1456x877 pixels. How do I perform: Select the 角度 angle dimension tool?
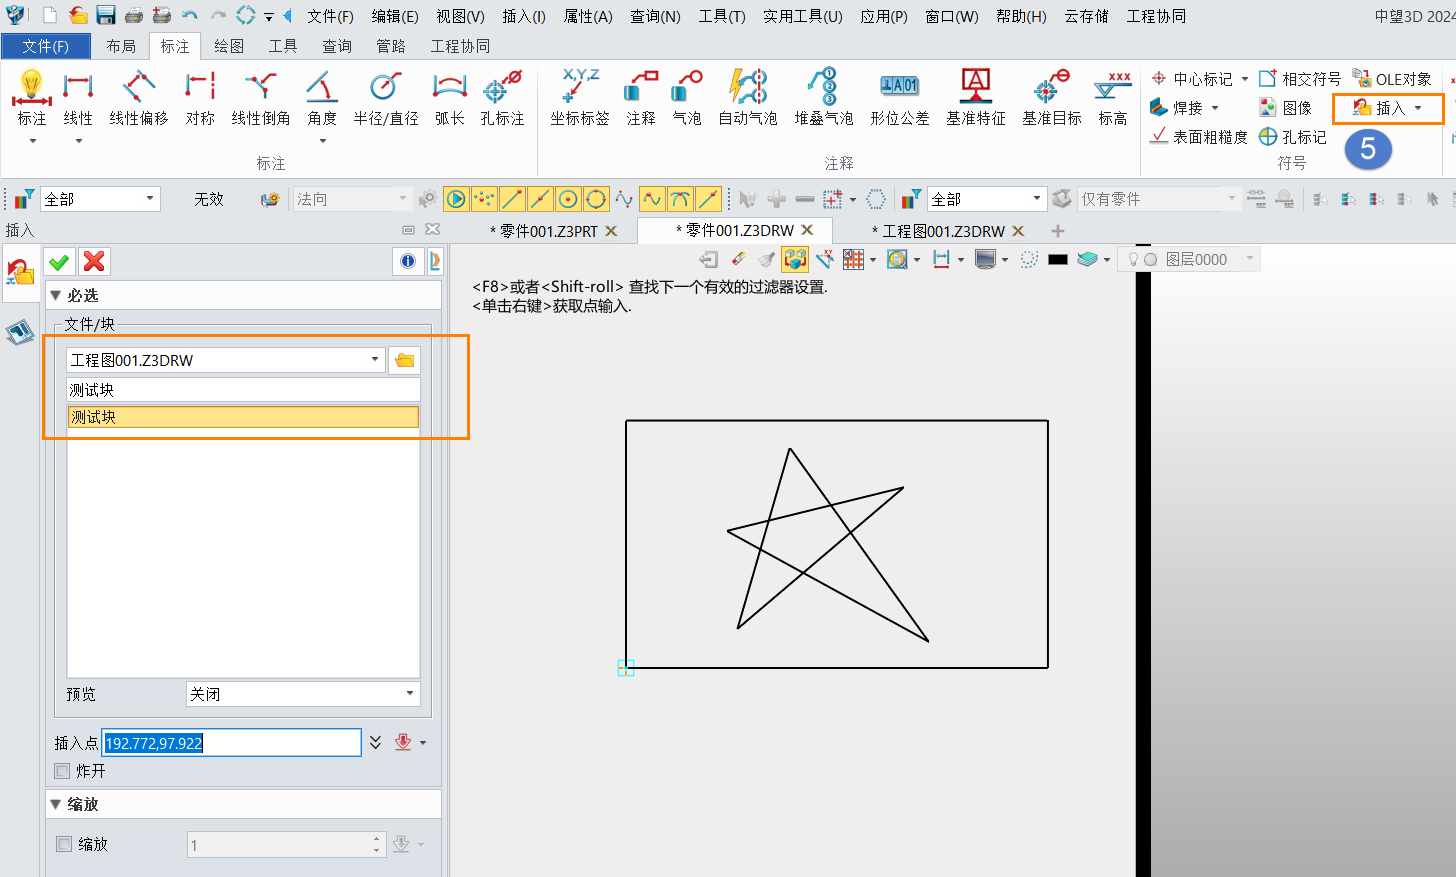pyautogui.click(x=322, y=98)
